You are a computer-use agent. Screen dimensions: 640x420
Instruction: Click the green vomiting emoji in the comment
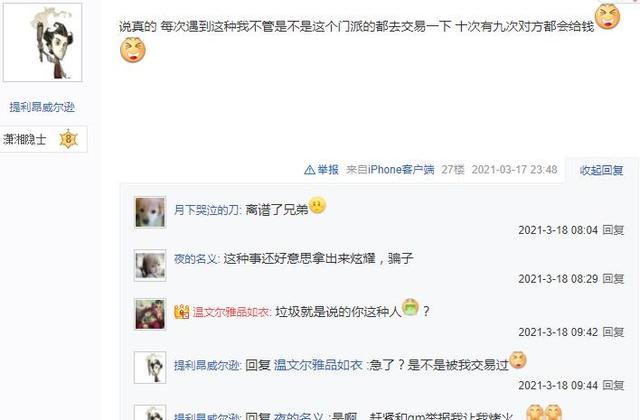(410, 307)
